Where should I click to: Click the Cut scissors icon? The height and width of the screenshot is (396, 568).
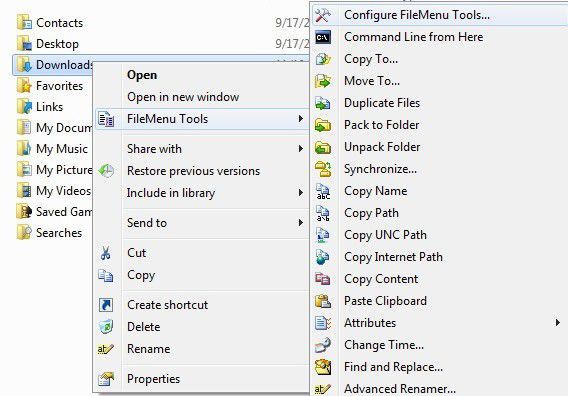(x=105, y=253)
